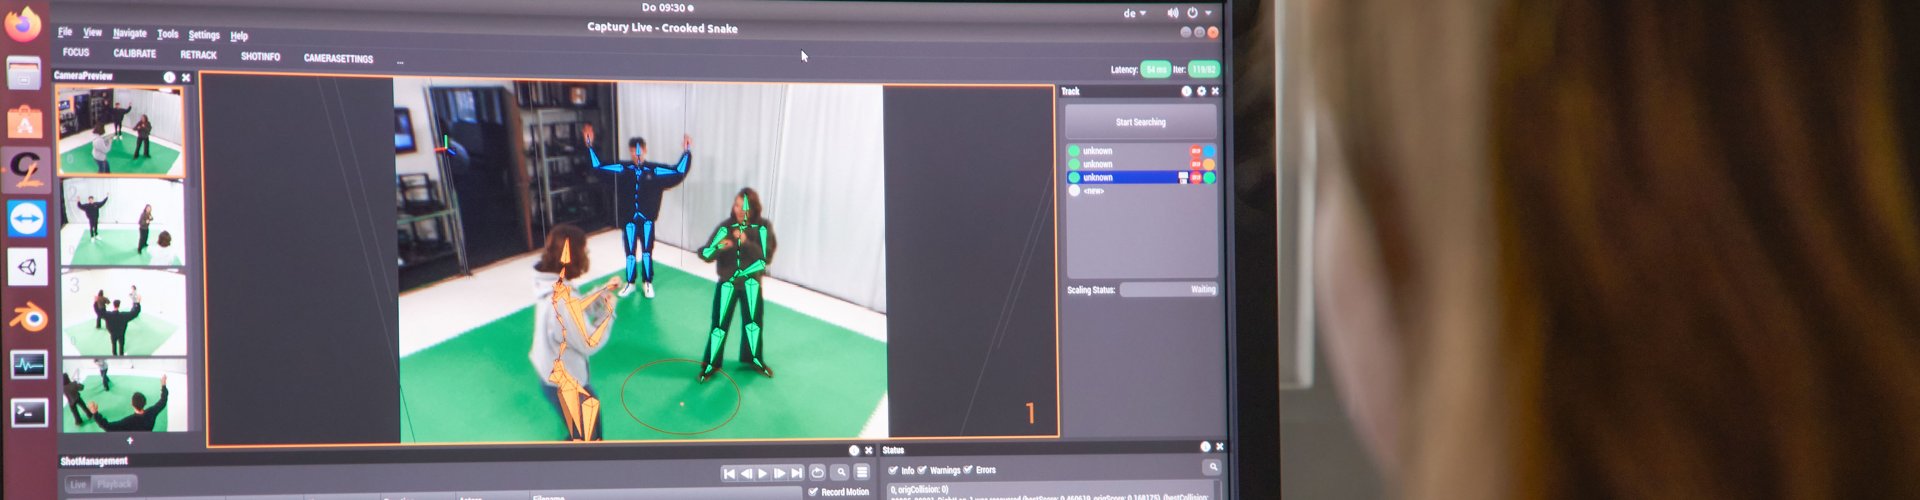
Task: Click the shot search magnifier button
Action: 841,473
